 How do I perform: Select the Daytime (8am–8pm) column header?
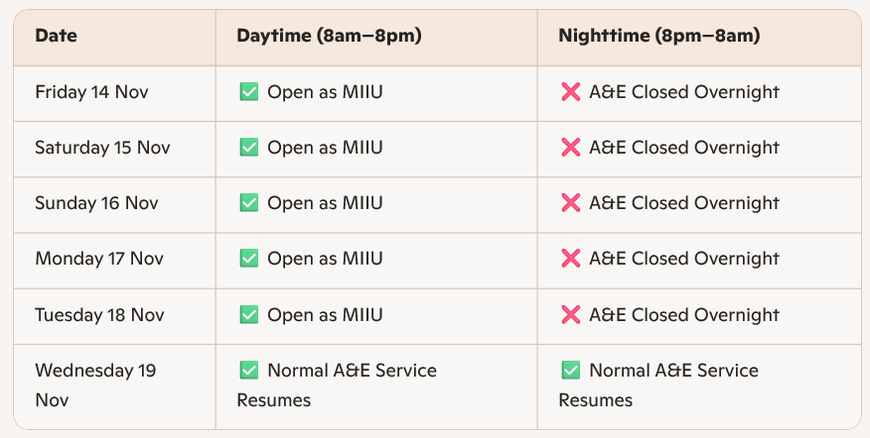(x=329, y=36)
